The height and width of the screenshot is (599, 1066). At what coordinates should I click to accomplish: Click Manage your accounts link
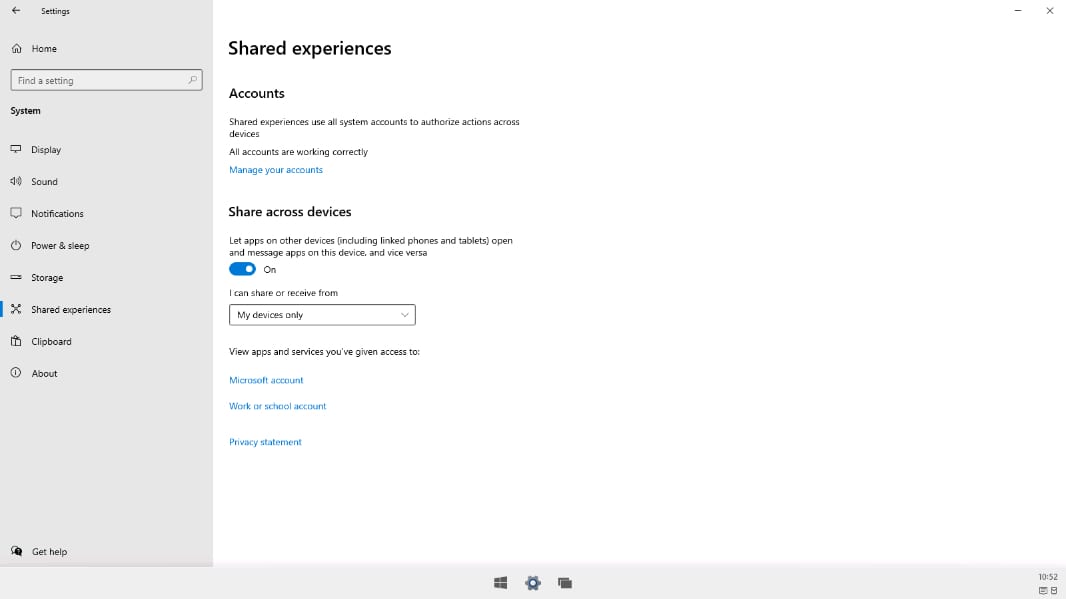coord(276,170)
